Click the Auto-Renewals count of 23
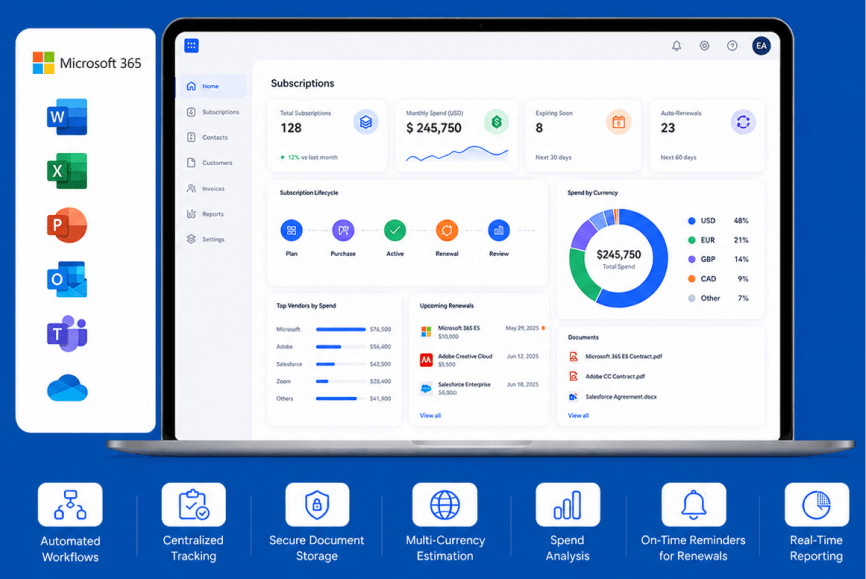 coord(668,128)
